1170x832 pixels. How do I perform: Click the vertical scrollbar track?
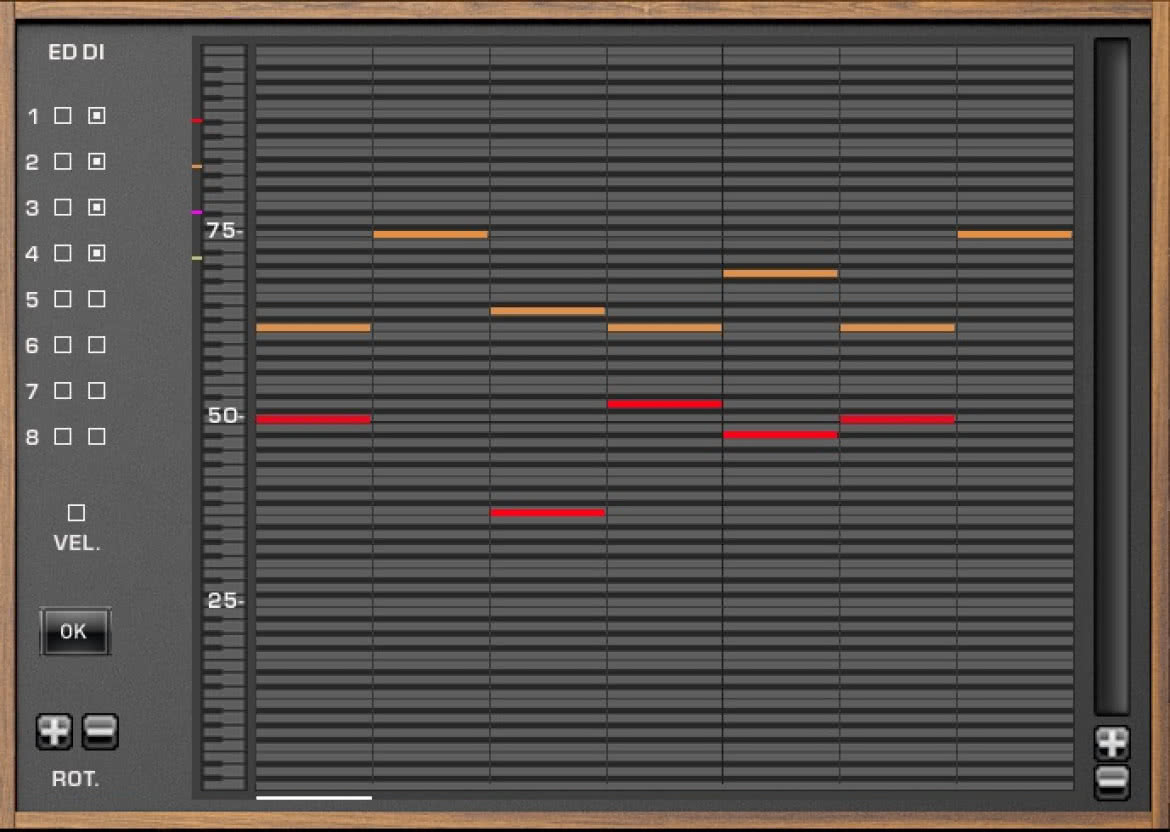point(1112,377)
